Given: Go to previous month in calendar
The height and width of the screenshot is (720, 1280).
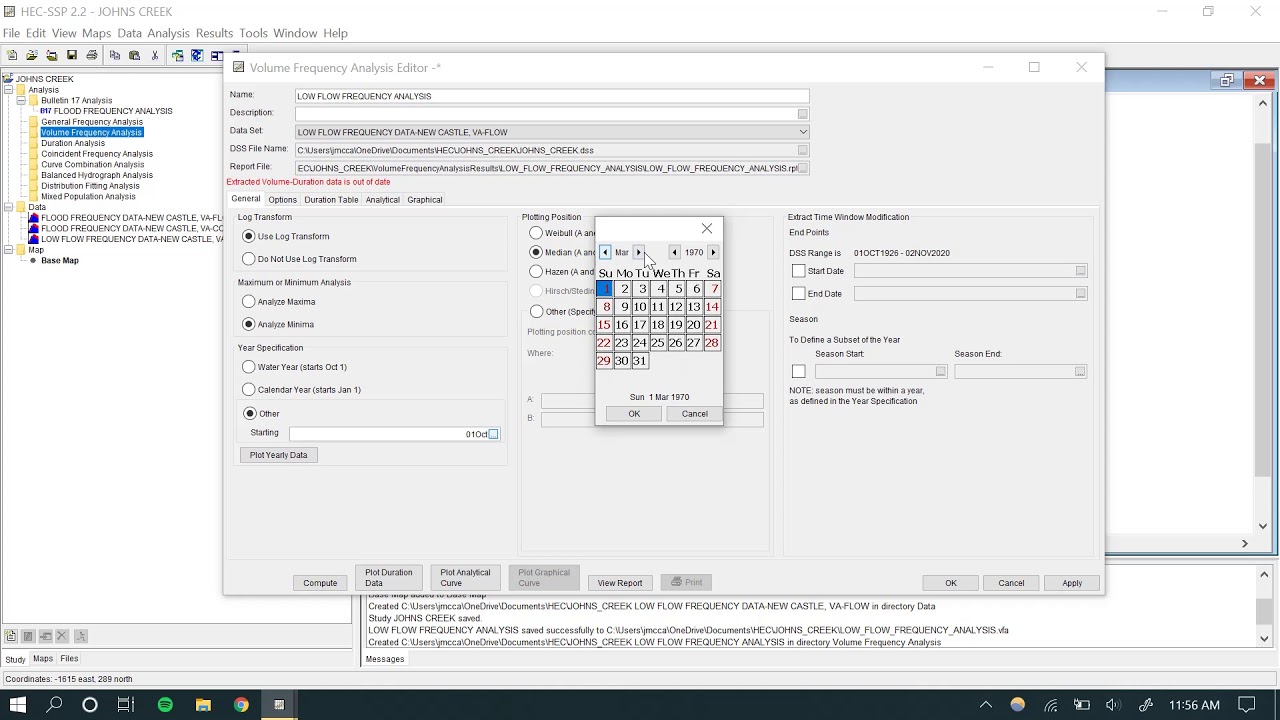Looking at the screenshot, I should pos(605,252).
